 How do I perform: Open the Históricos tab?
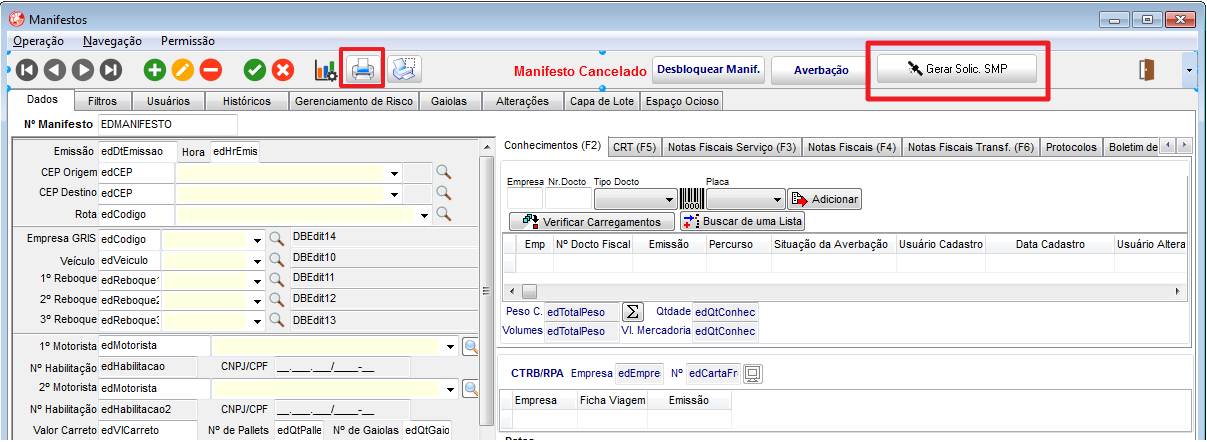click(x=247, y=101)
